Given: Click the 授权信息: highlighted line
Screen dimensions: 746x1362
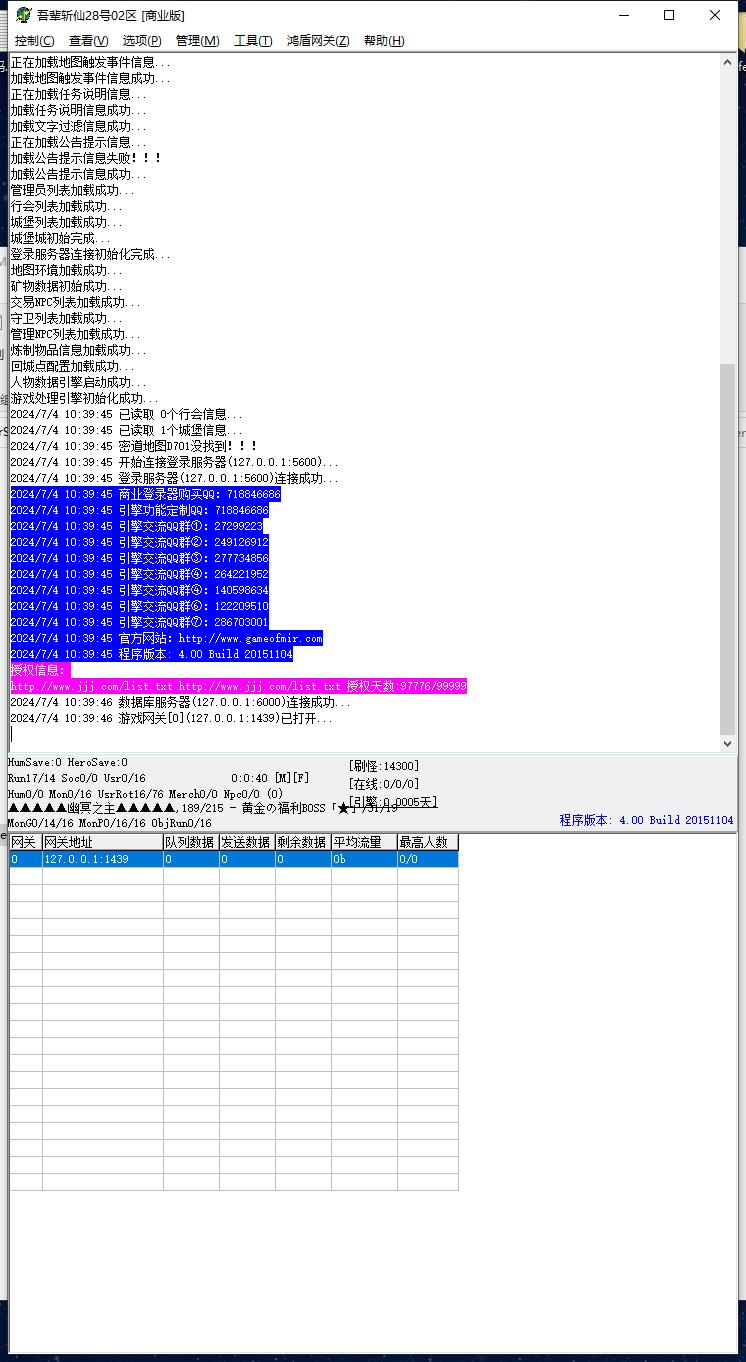Looking at the screenshot, I should tap(40, 670).
